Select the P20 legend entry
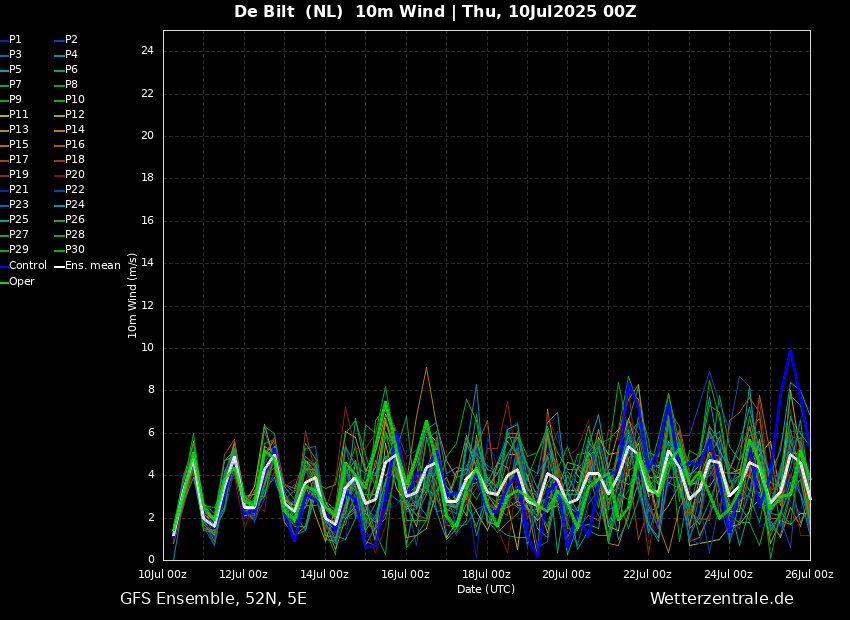 (75, 175)
